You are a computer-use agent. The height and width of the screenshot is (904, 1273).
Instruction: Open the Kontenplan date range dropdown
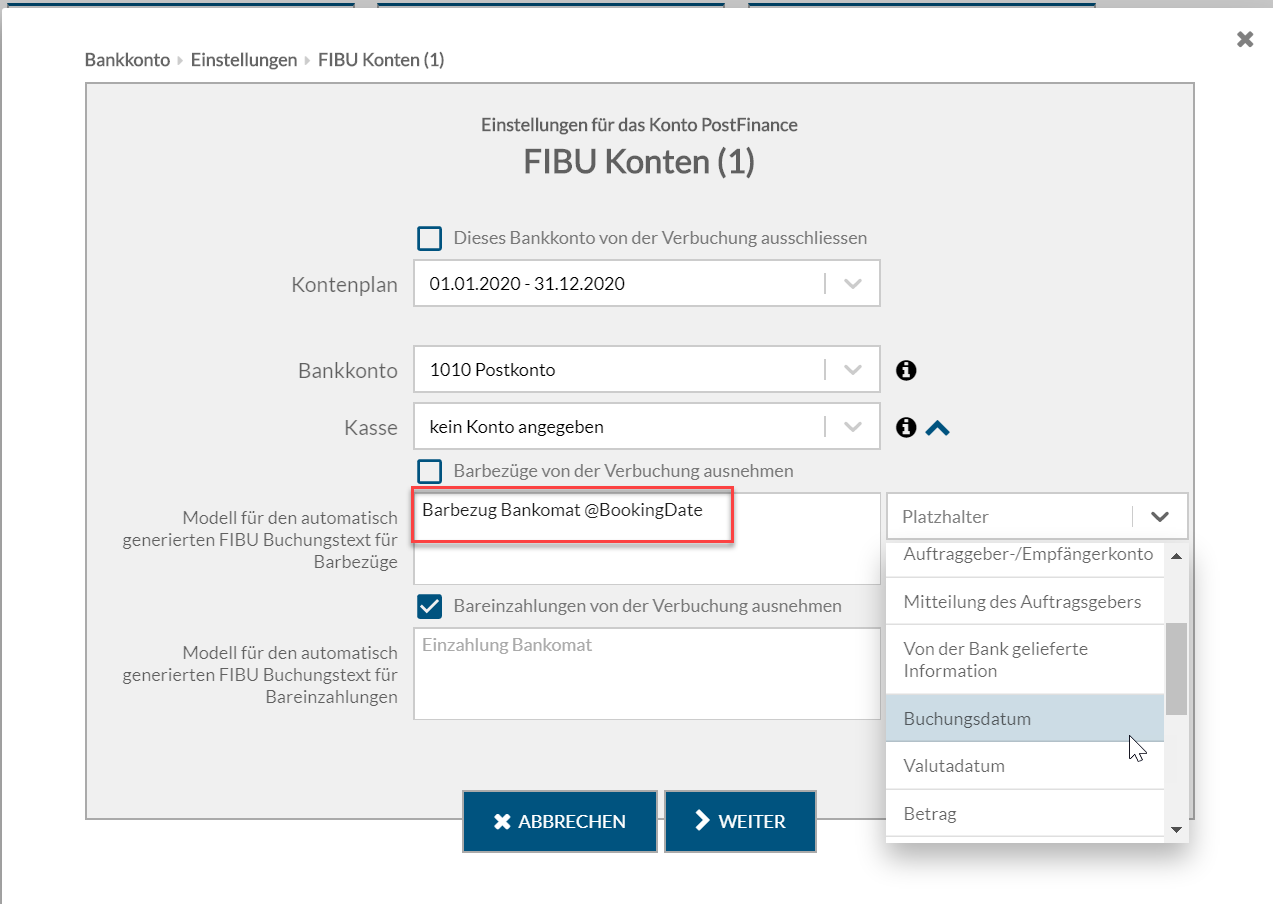click(646, 284)
